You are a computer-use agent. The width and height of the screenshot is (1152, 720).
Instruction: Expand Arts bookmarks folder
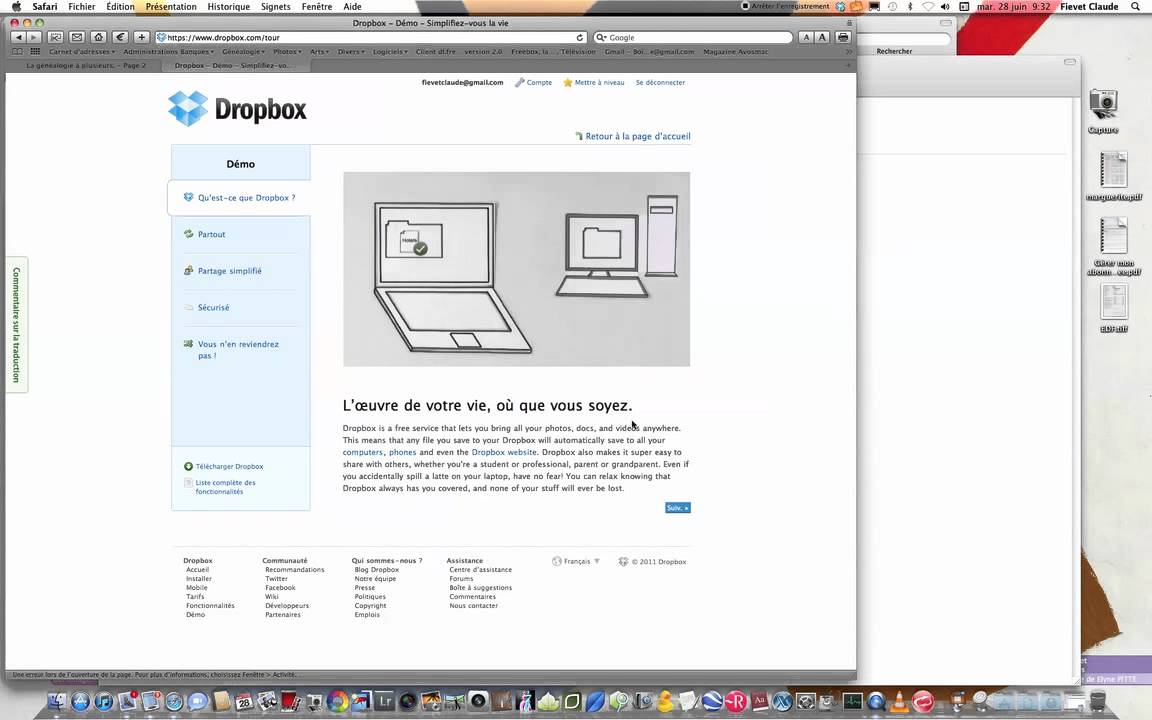(x=320, y=51)
